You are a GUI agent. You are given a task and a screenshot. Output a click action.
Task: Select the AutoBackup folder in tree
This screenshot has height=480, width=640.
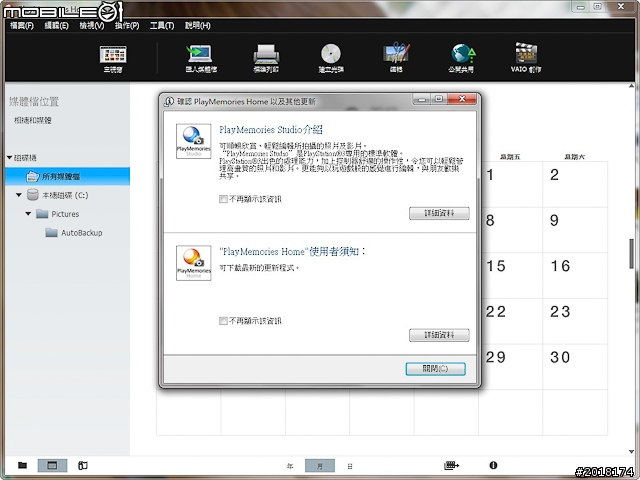coord(82,233)
